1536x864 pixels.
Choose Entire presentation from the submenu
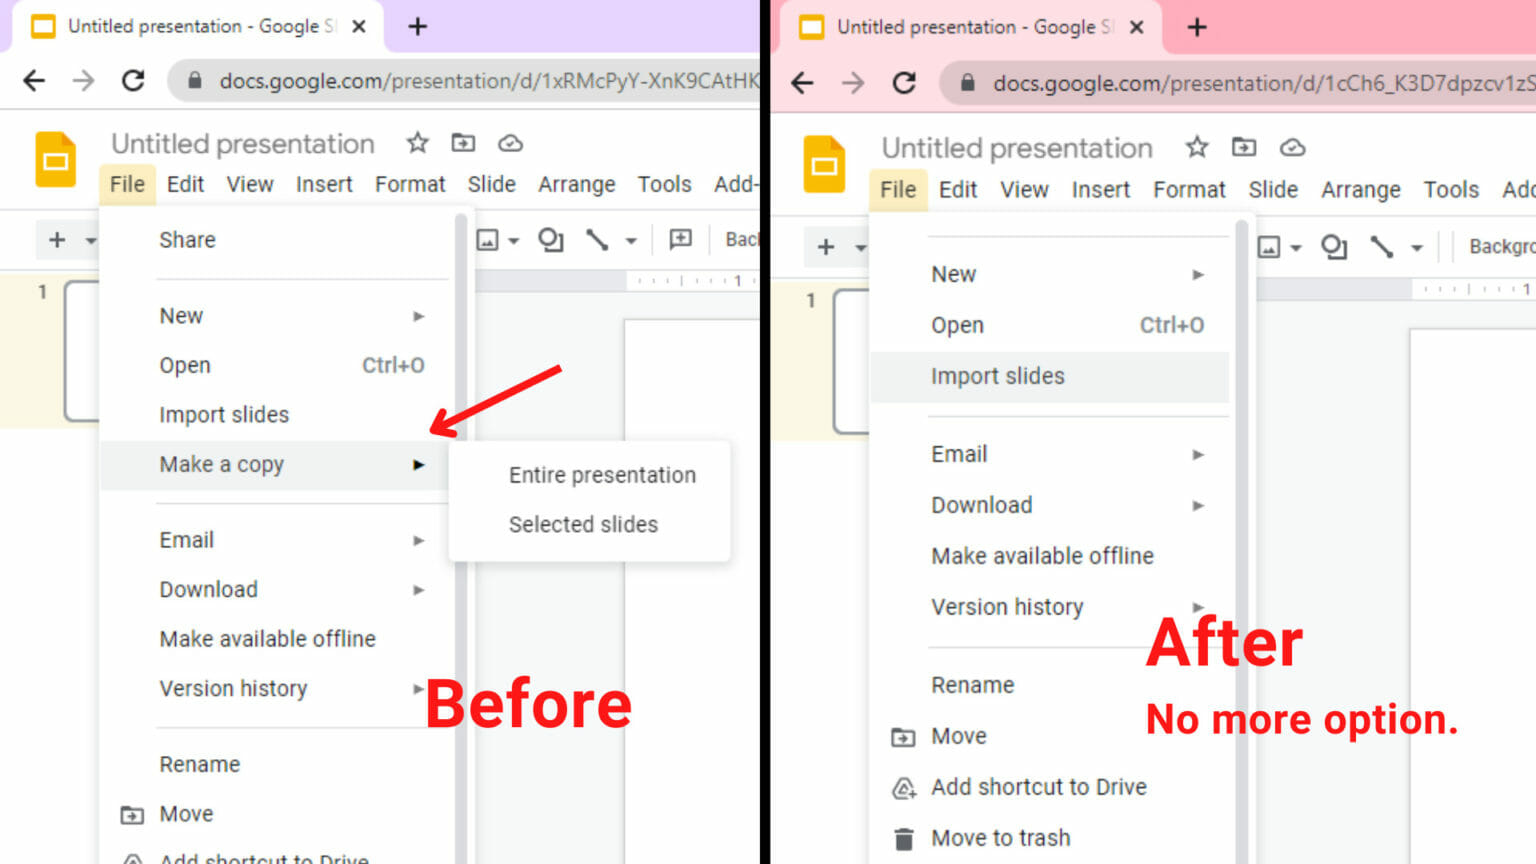602,474
